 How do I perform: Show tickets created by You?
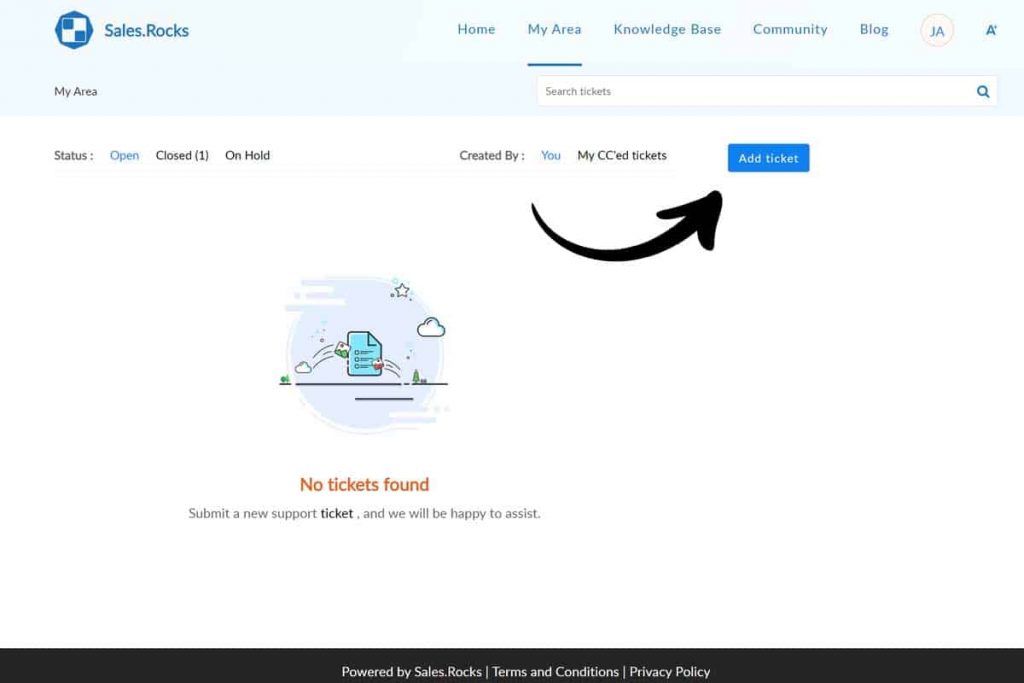pyautogui.click(x=551, y=156)
